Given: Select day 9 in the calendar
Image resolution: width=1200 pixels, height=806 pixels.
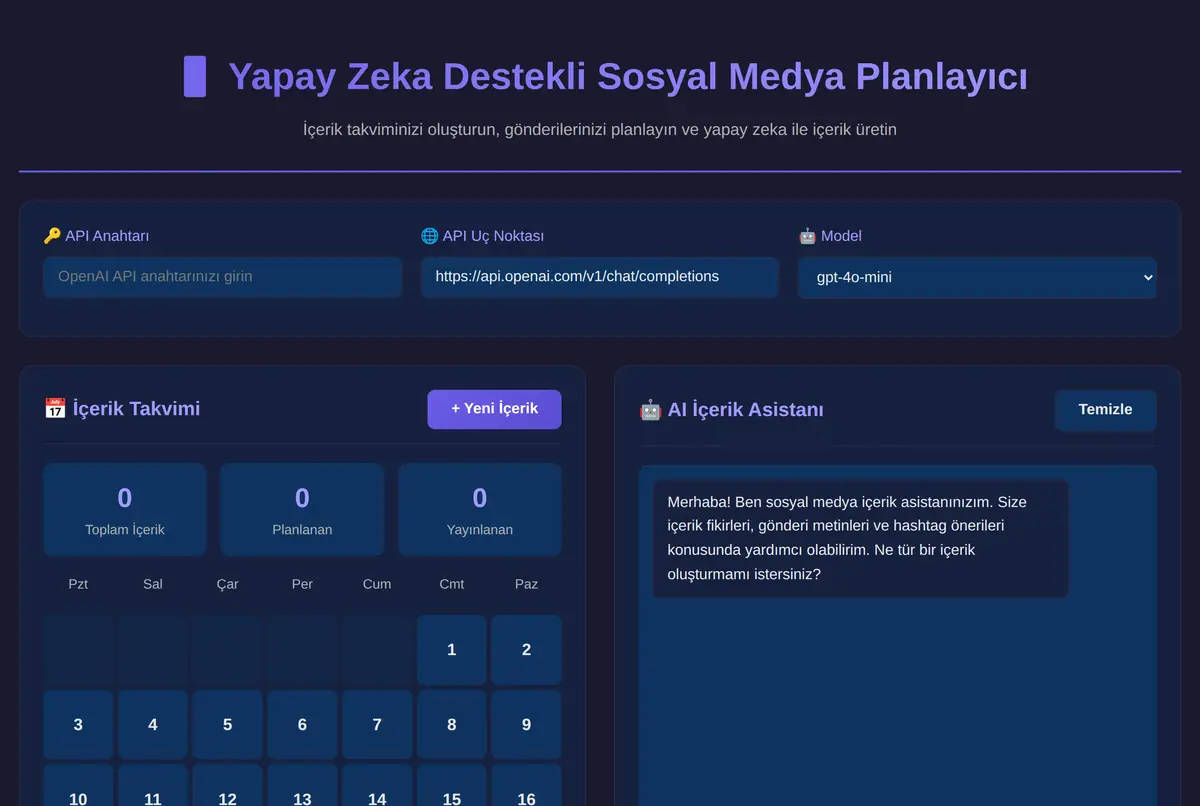Looking at the screenshot, I should (526, 724).
